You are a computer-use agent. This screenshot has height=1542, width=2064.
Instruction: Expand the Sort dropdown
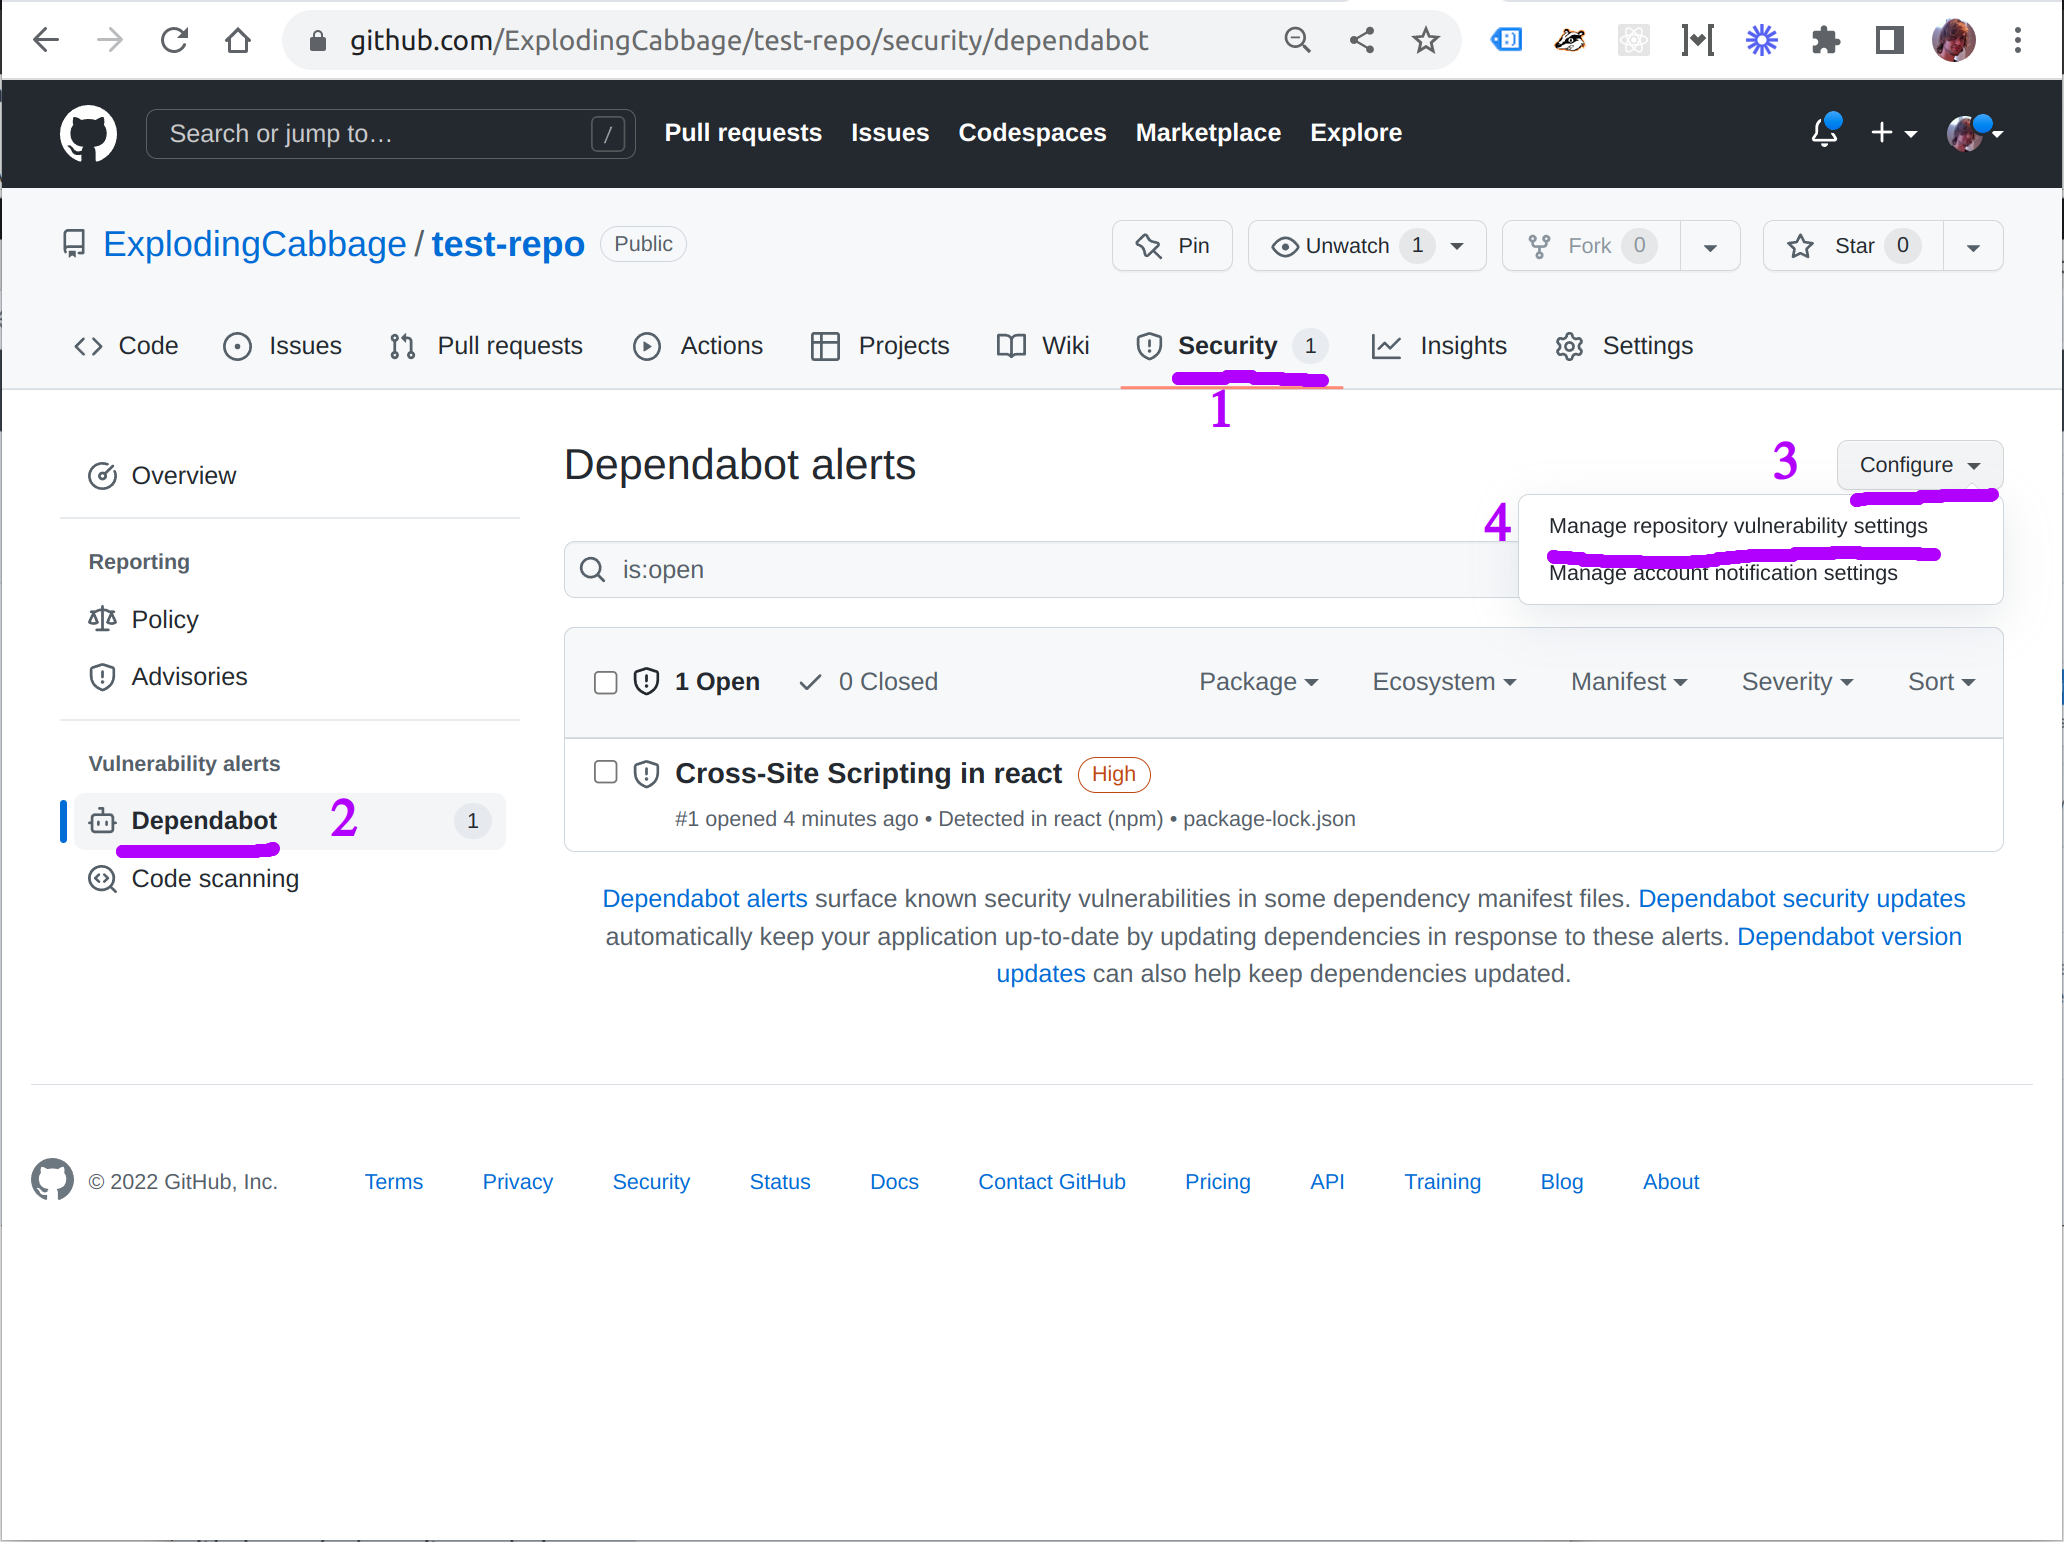pos(1941,682)
